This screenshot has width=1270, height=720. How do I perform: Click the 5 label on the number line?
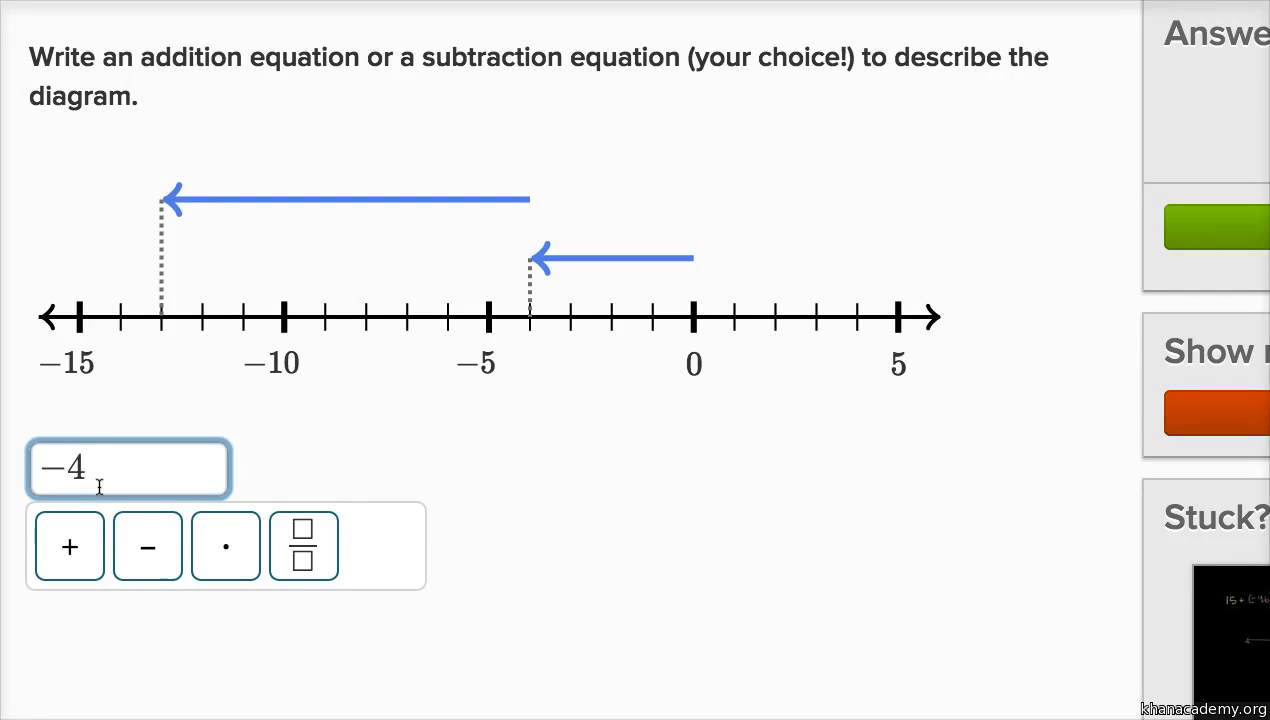[898, 364]
